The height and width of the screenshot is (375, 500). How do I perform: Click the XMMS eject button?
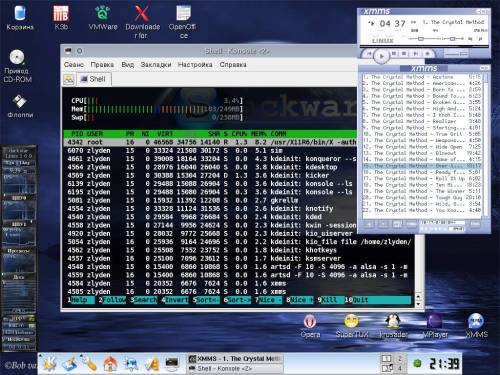(427, 53)
